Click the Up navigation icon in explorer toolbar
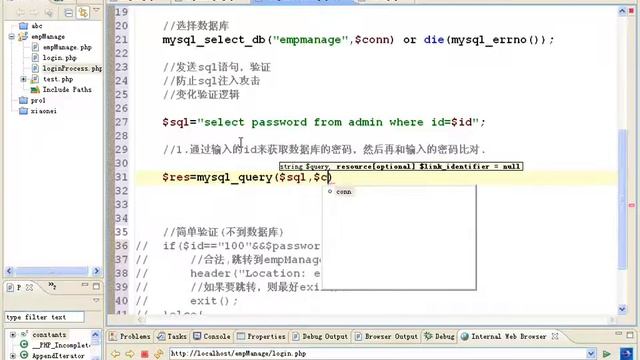The width and height of the screenshot is (640, 360). [49, 13]
